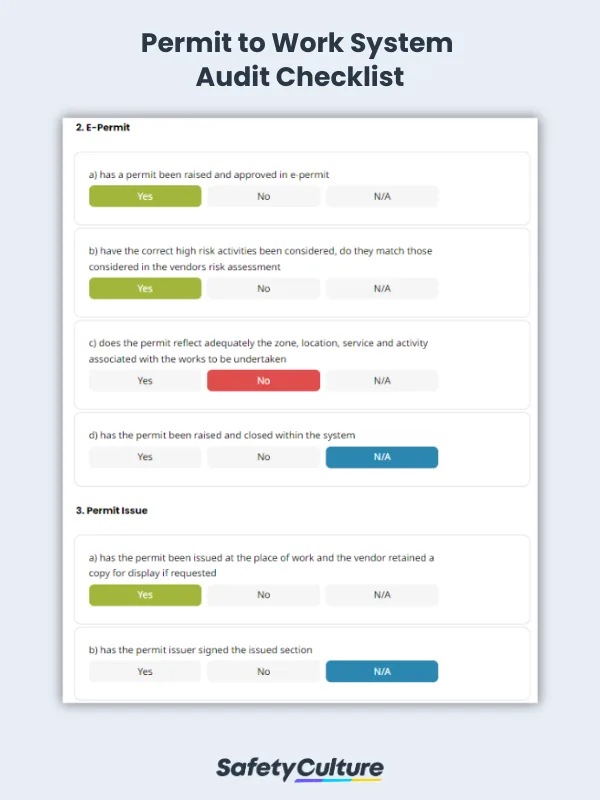The width and height of the screenshot is (600, 800).
Task: Select "No" for permit raised in e-permit
Action: click(263, 196)
